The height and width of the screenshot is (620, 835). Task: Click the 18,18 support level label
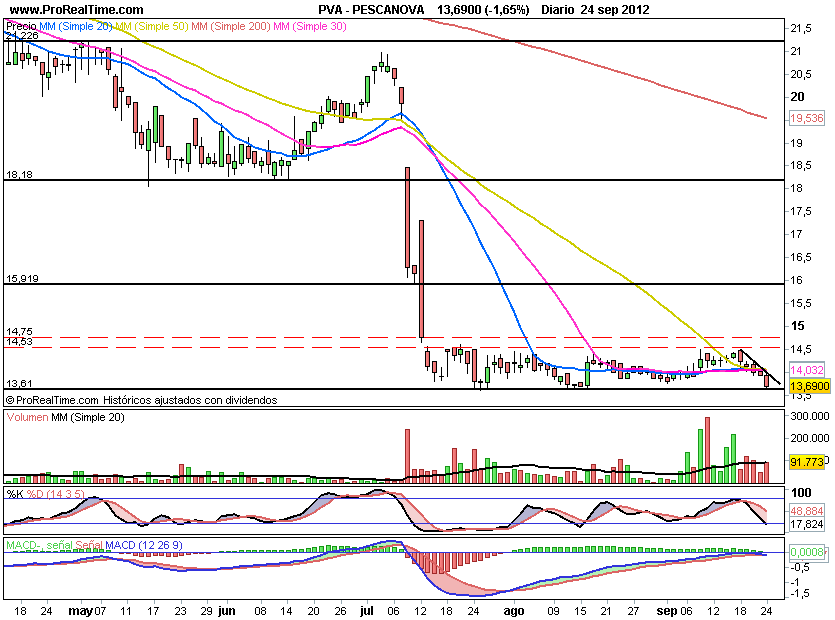[x=19, y=175]
